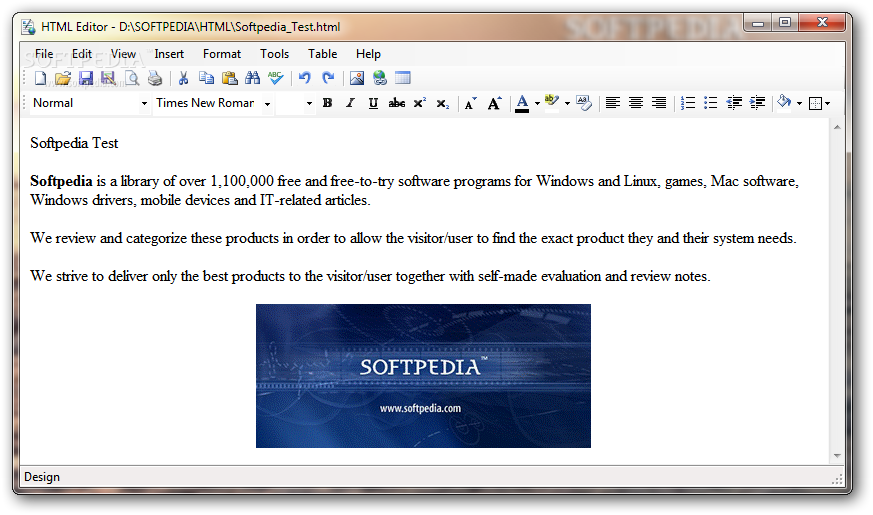This screenshot has width=873, height=515.
Task: Insert a hyperlink with the globe icon
Action: tap(380, 78)
